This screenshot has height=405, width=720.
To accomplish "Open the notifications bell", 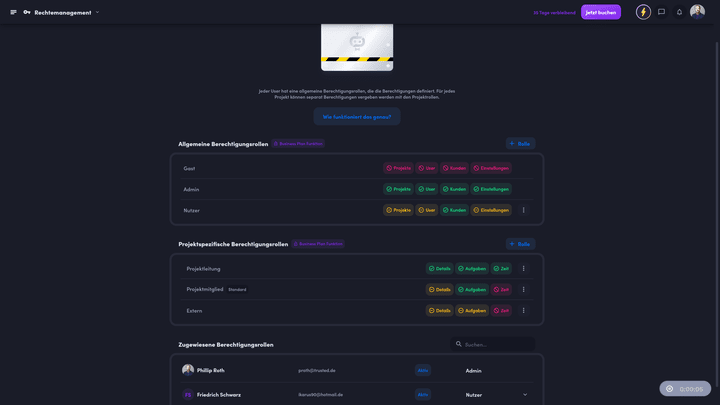I will pos(679,12).
